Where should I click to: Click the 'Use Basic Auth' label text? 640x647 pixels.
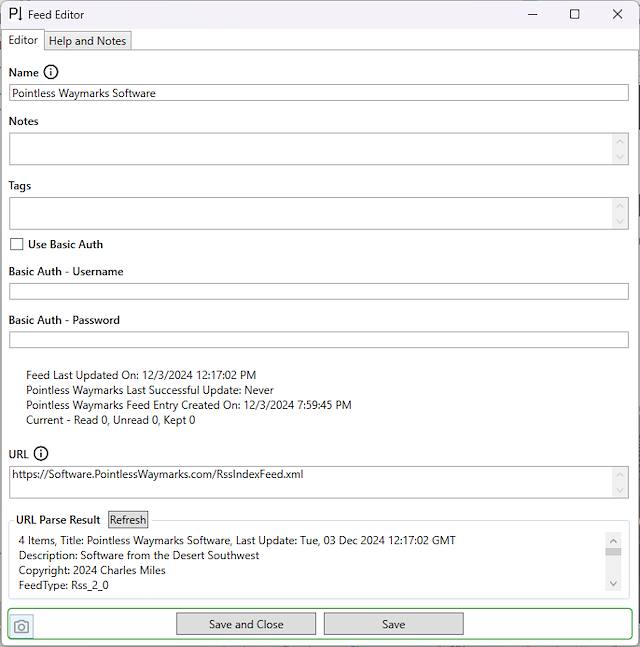[66, 244]
